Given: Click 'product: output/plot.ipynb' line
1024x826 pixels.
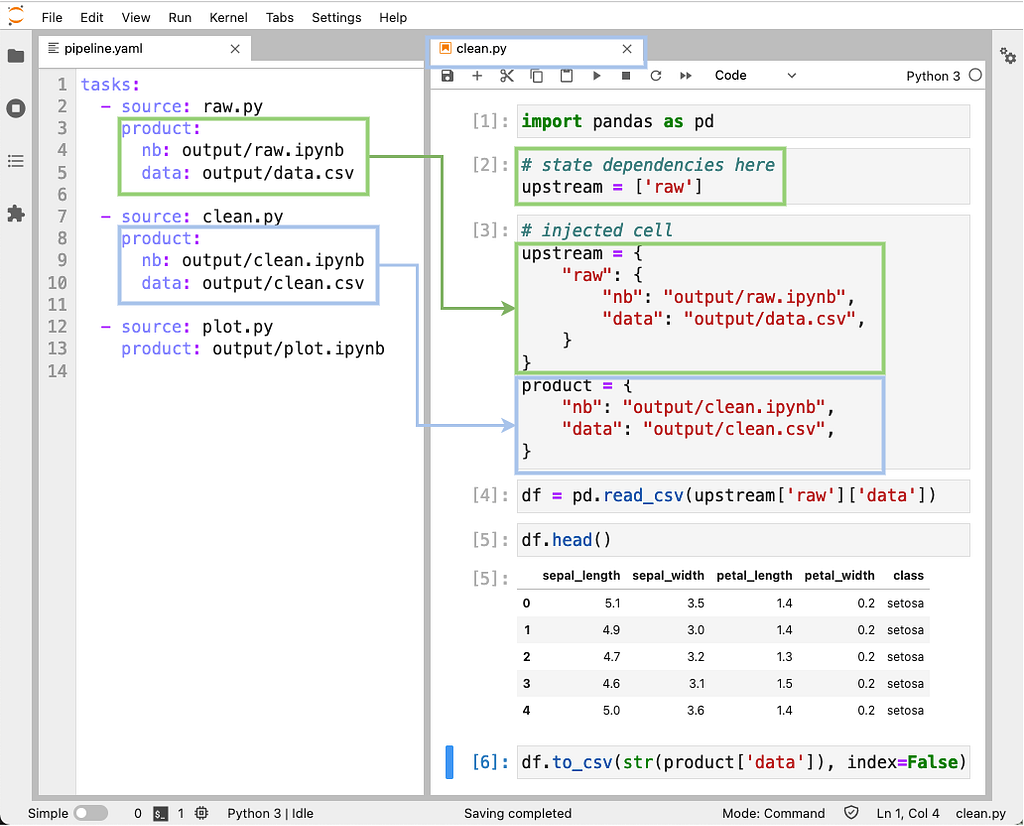Looking at the screenshot, I should tap(253, 349).
